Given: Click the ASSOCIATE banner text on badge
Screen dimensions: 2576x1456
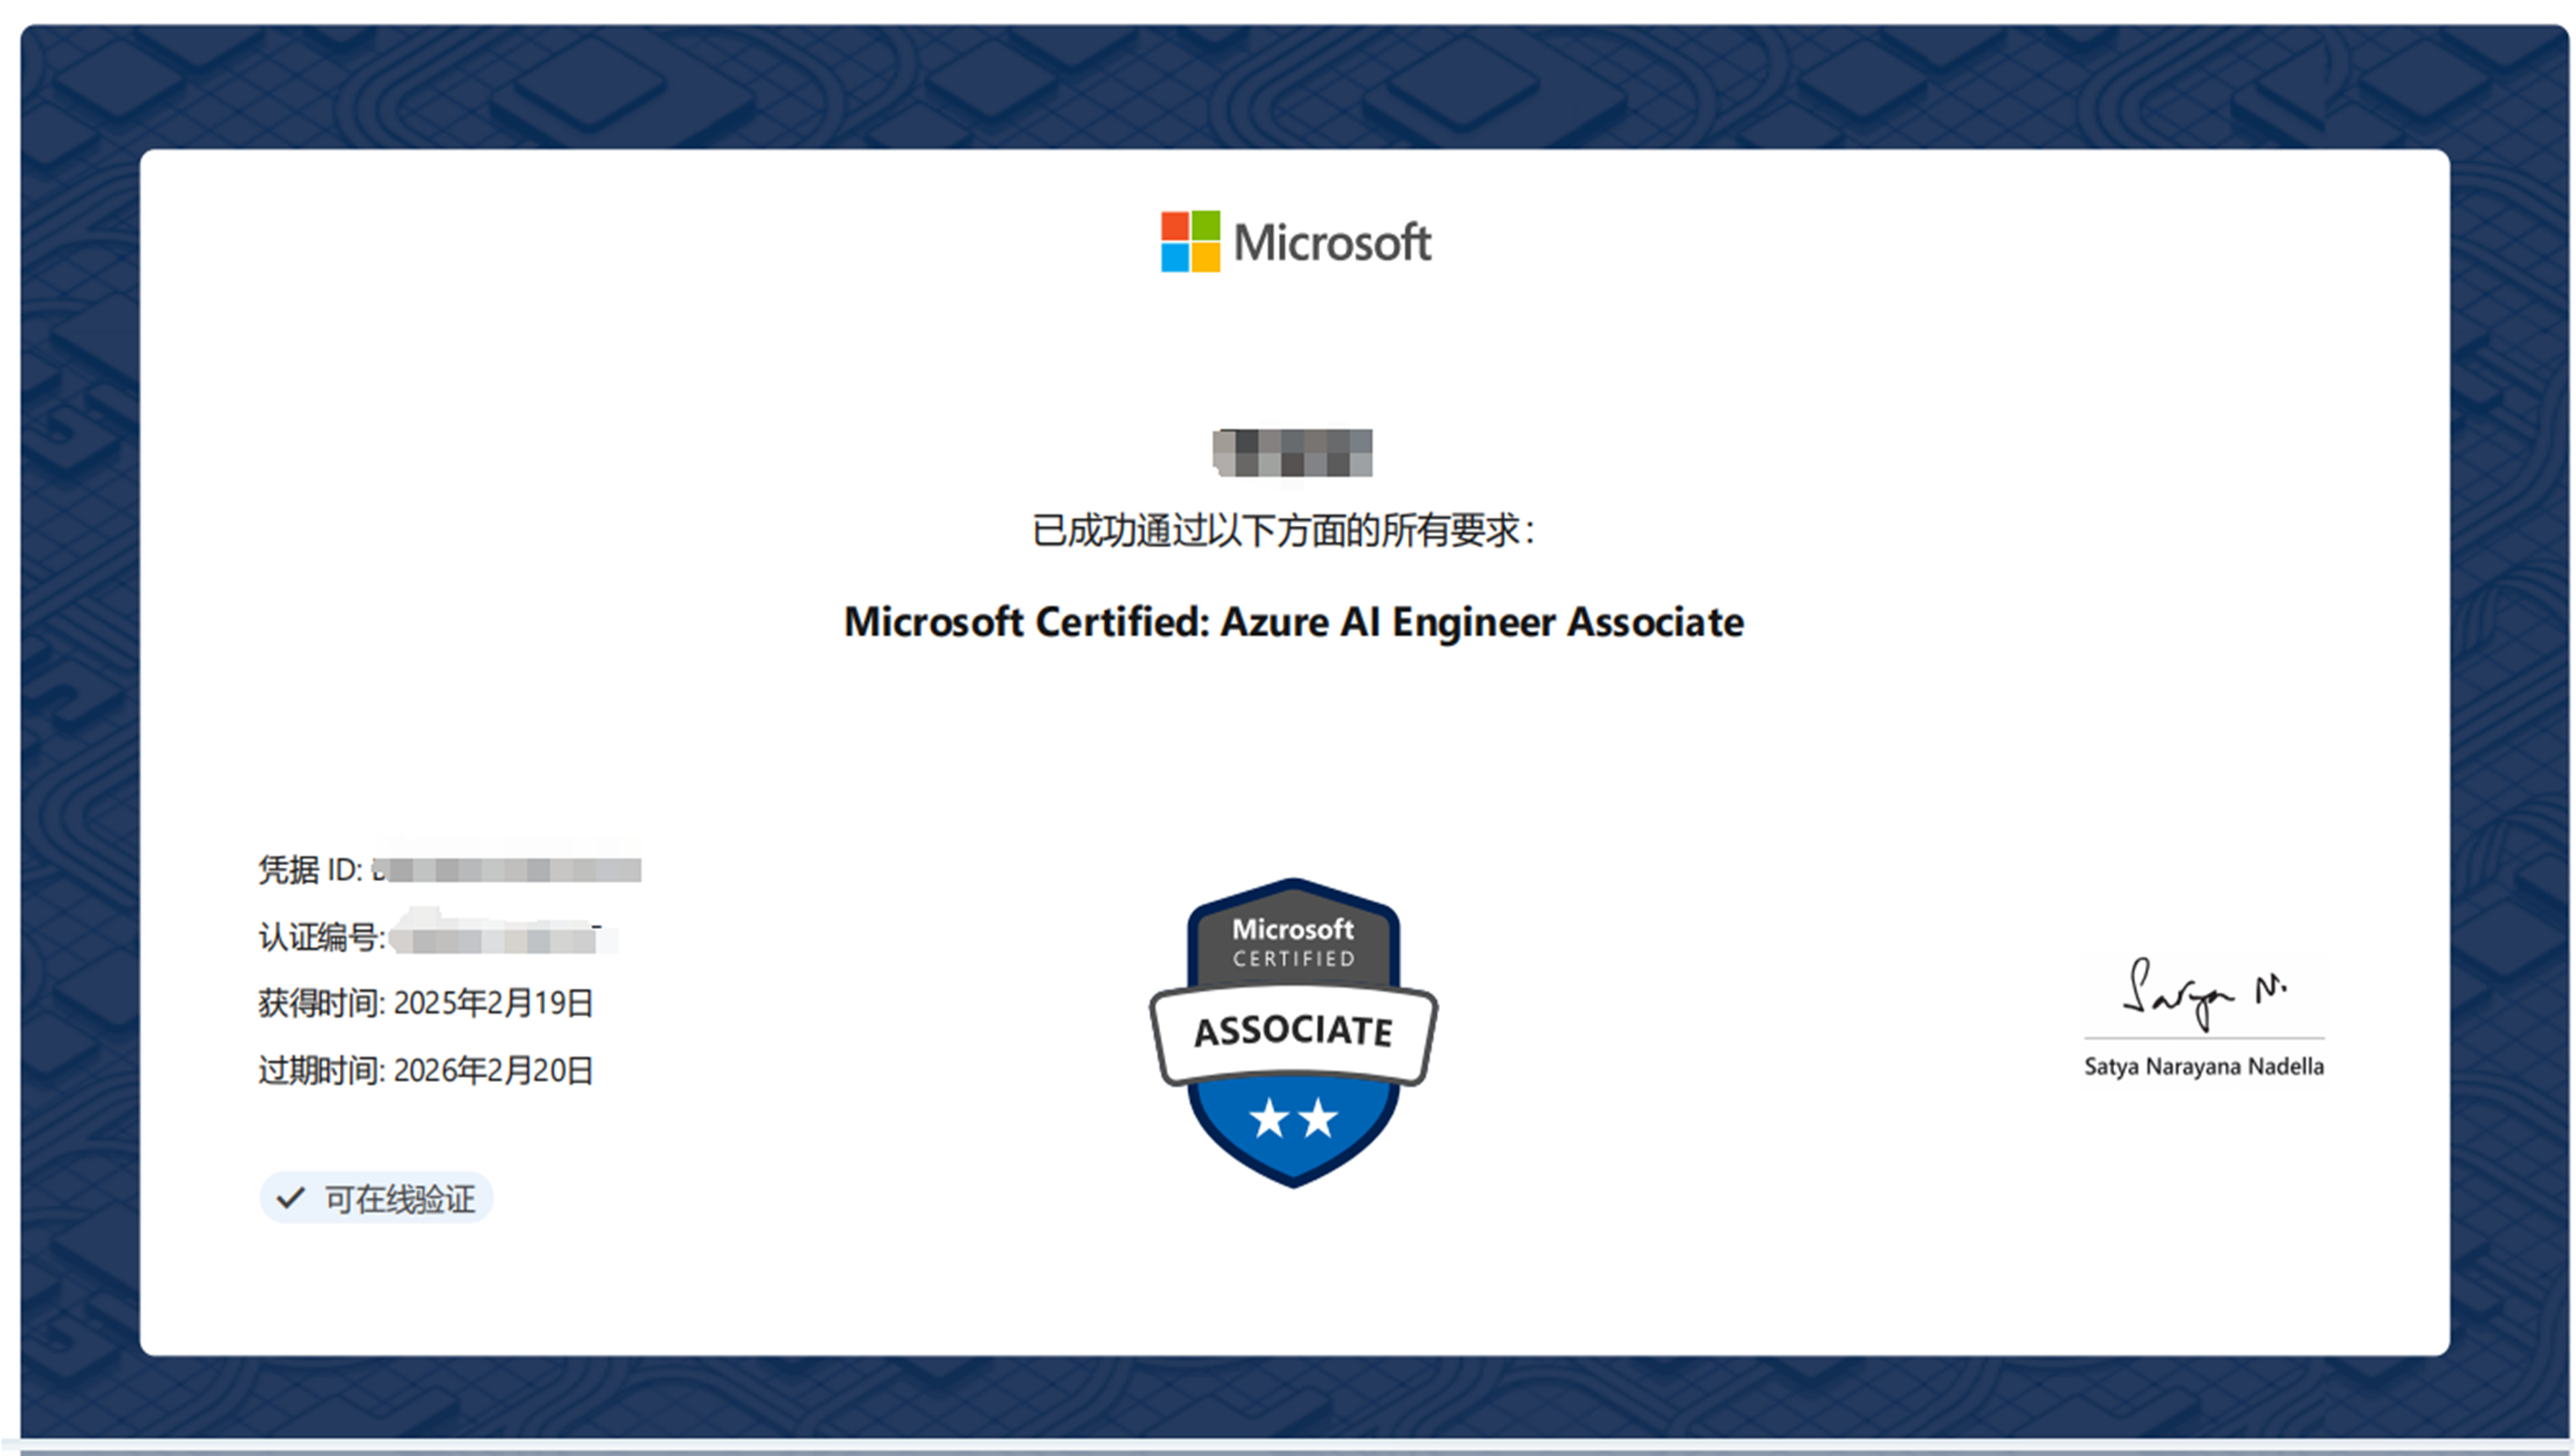Looking at the screenshot, I should tap(1293, 1031).
